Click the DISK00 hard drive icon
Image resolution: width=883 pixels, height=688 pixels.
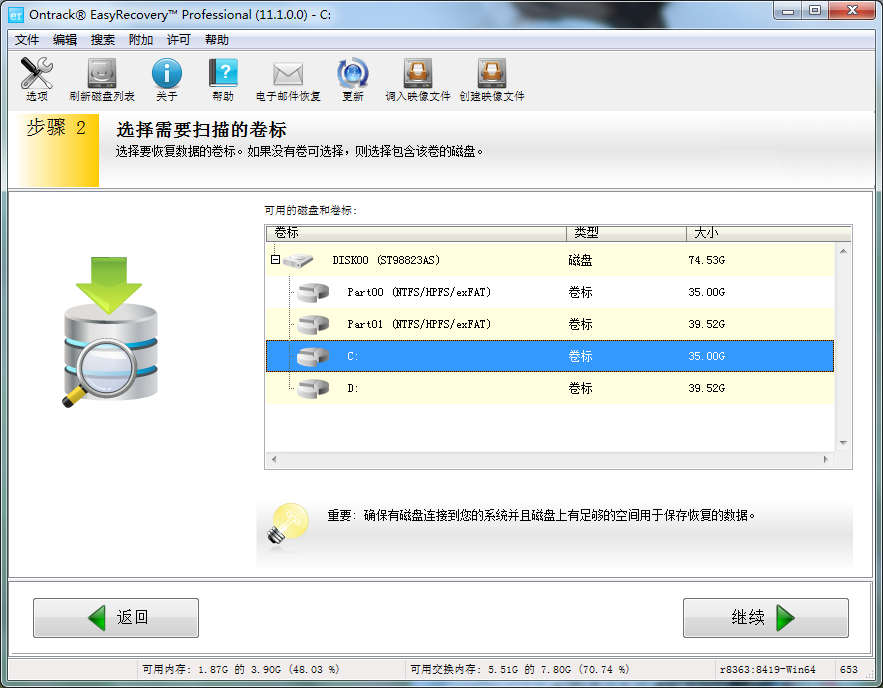pyautogui.click(x=298, y=260)
